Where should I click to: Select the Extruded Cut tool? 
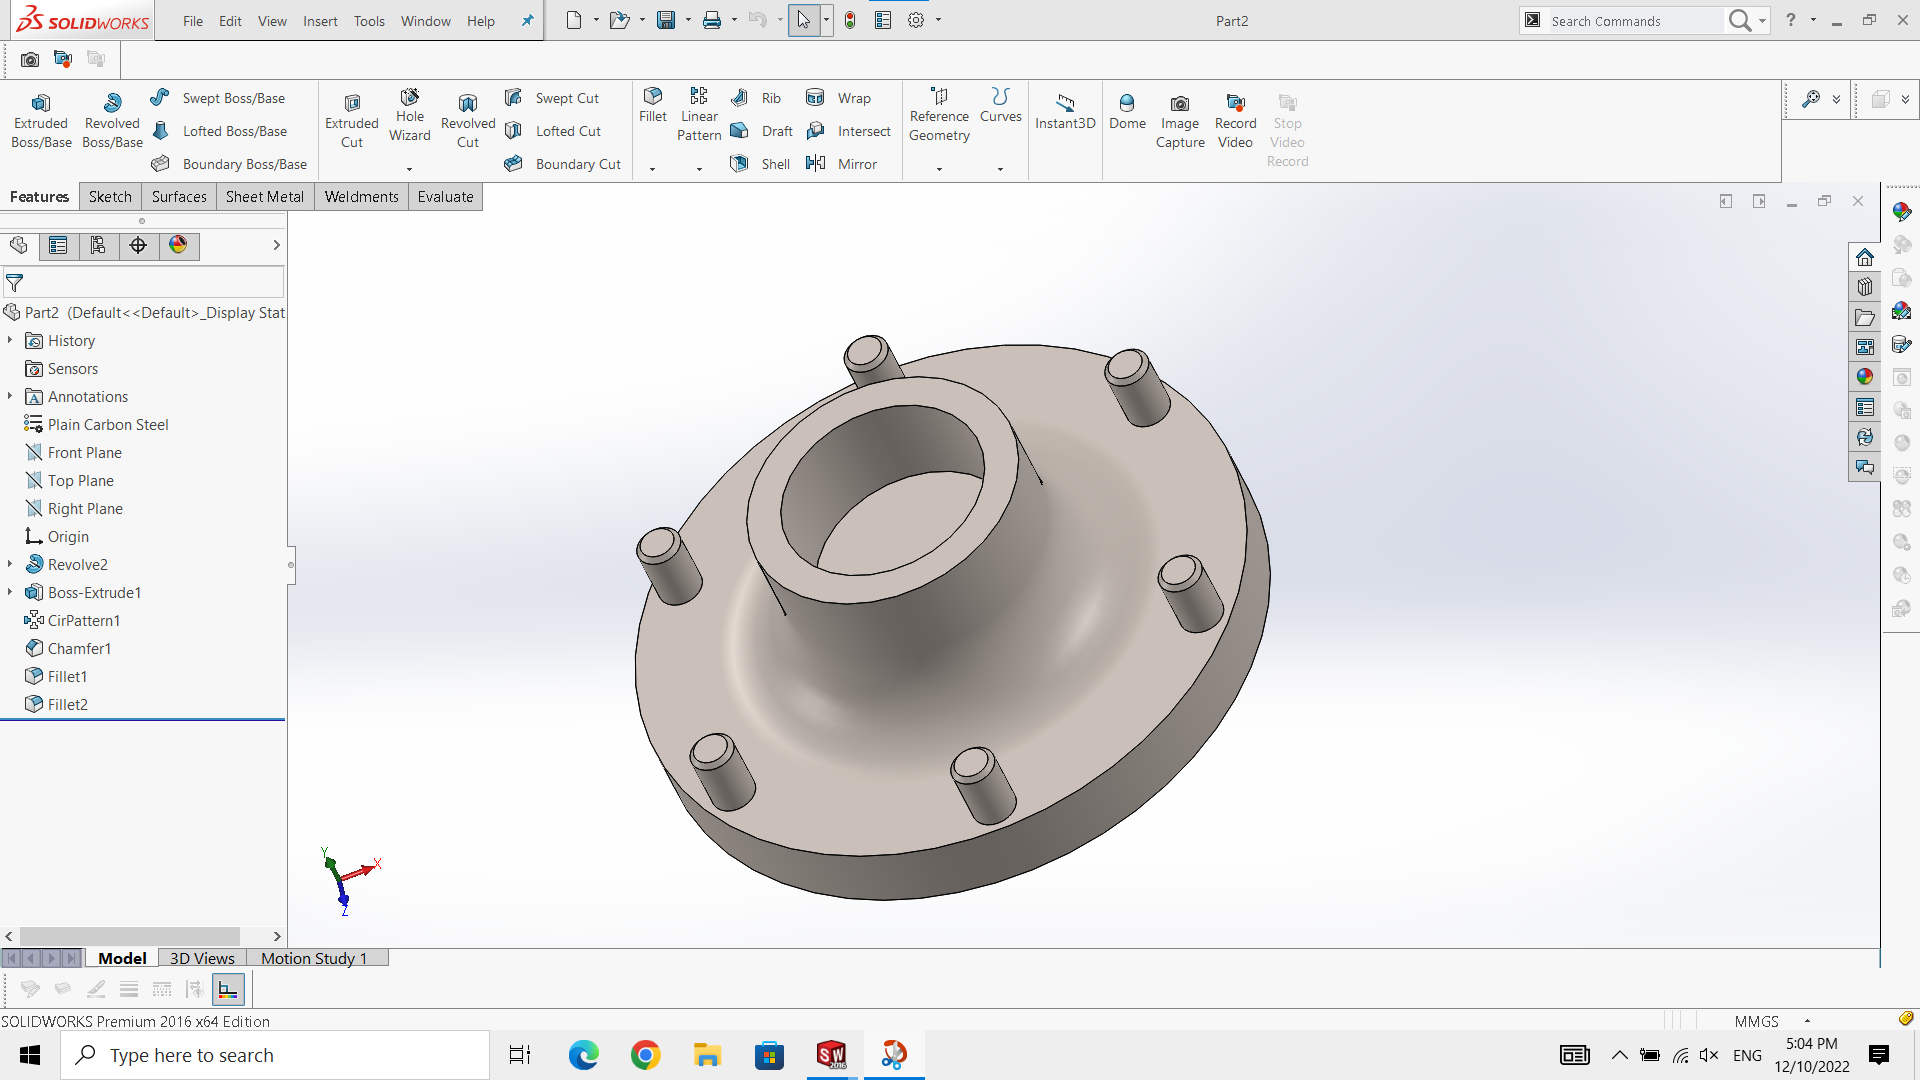pos(352,122)
